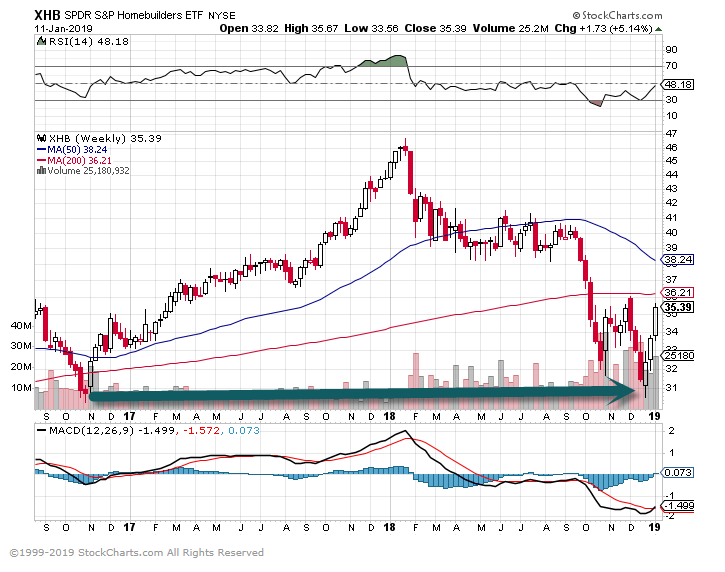Click the 'Open 33.82' value
The height and width of the screenshot is (572, 725).
point(249,28)
